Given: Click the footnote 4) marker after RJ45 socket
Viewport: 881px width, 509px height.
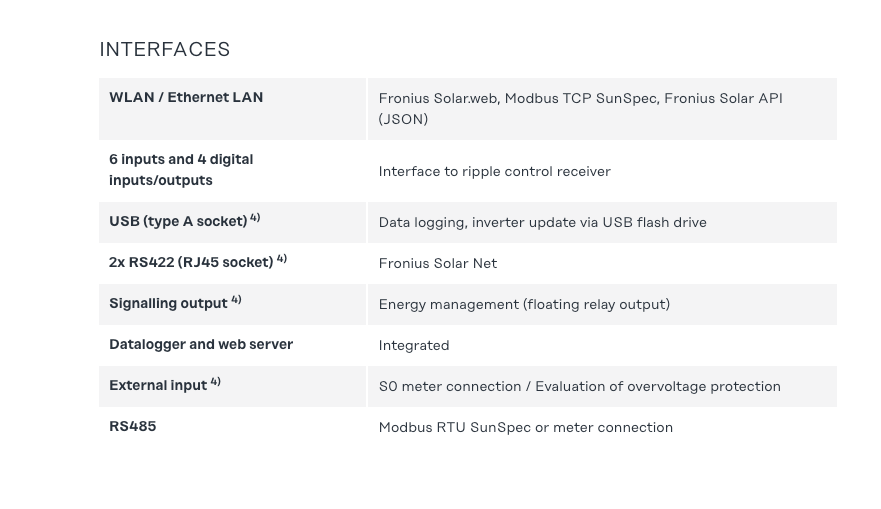Looking at the screenshot, I should coord(282,258).
